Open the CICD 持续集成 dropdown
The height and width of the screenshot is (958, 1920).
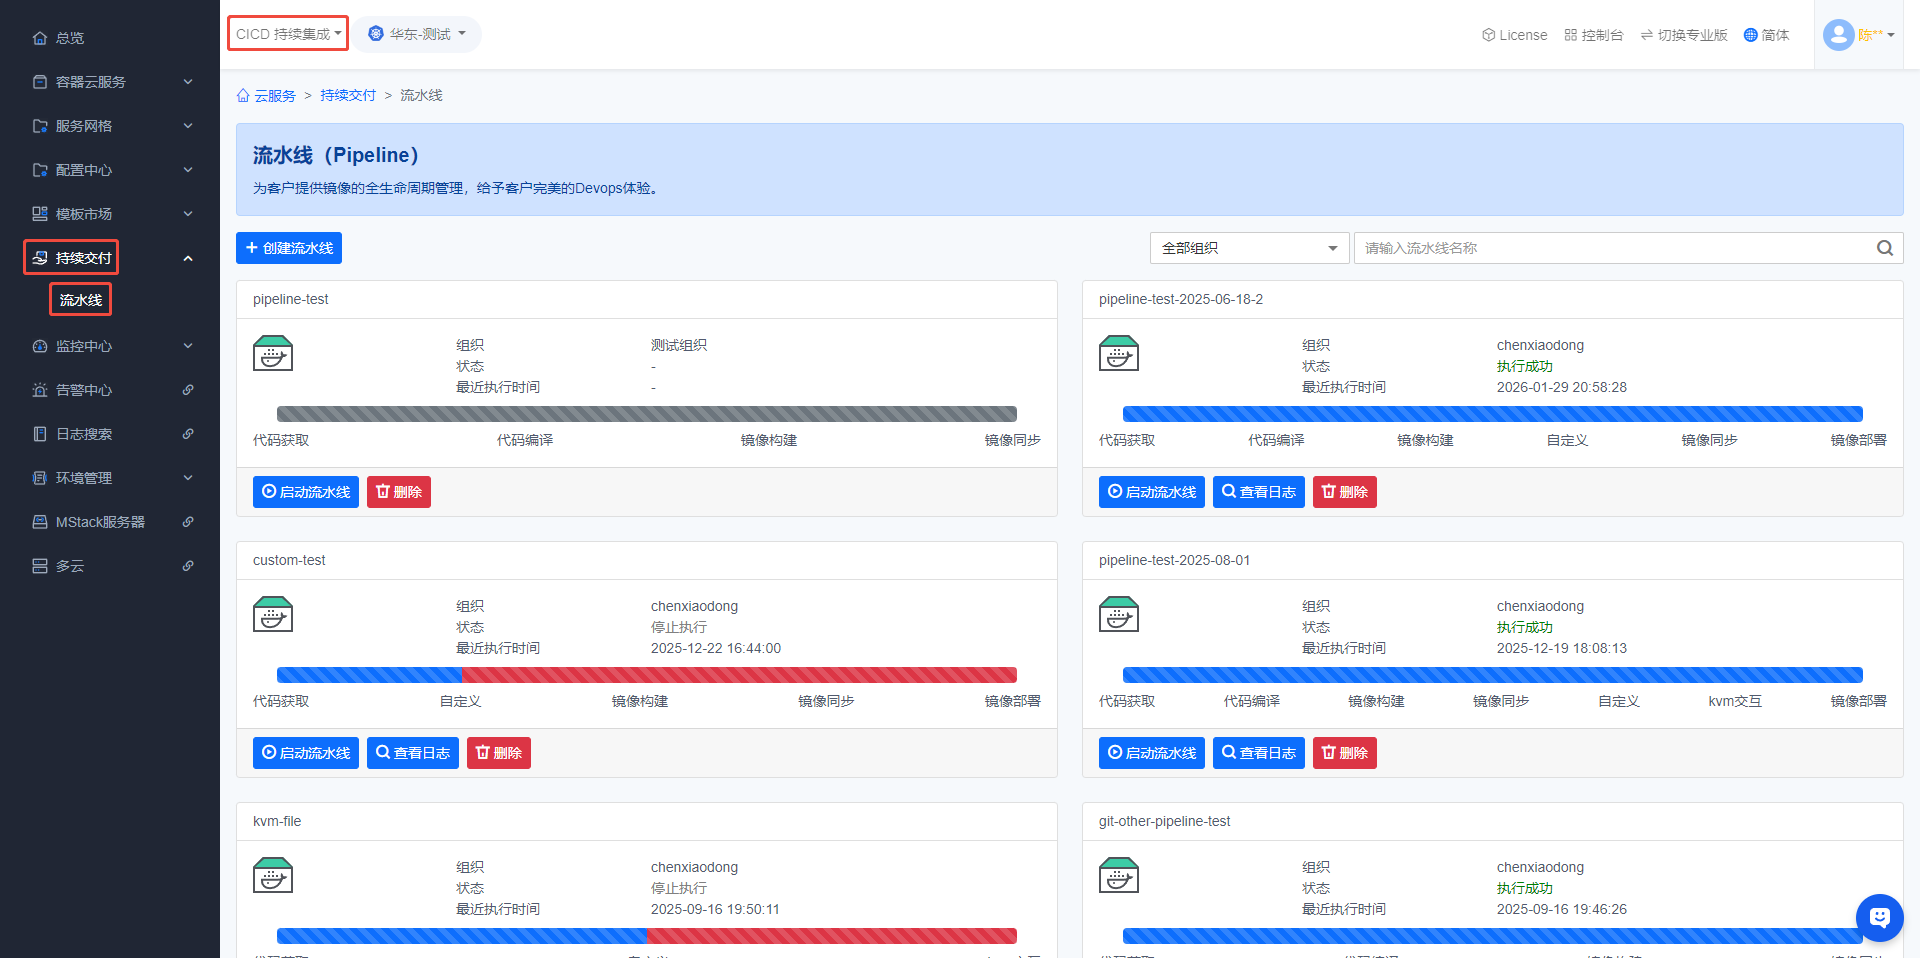point(288,34)
